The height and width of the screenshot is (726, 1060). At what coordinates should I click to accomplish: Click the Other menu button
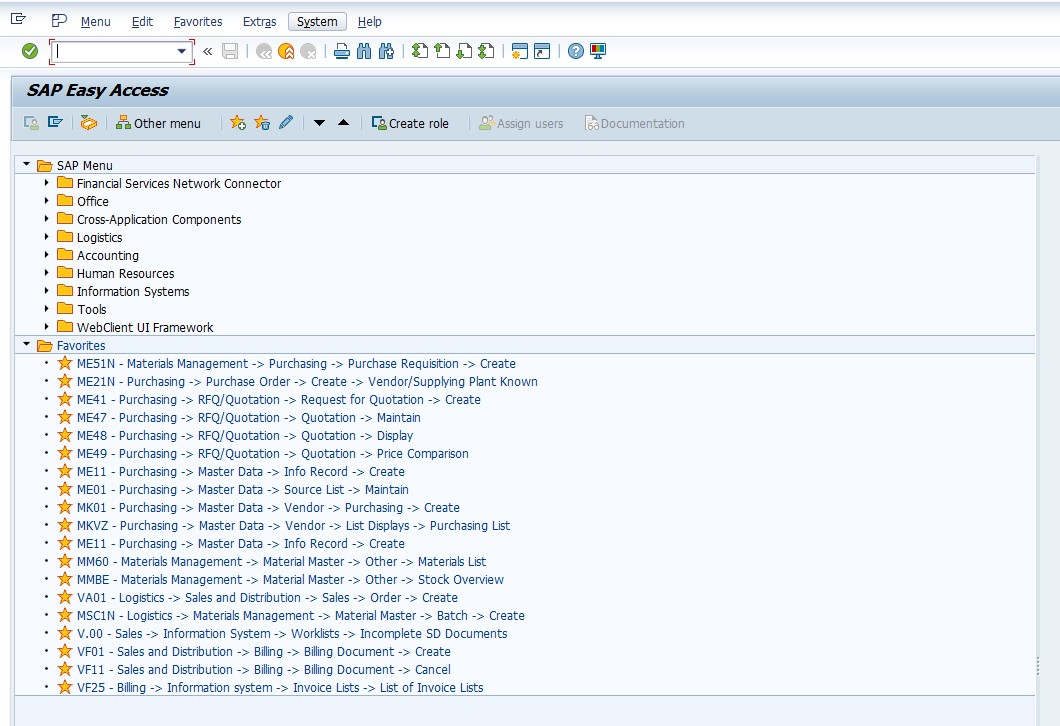[x=158, y=123]
